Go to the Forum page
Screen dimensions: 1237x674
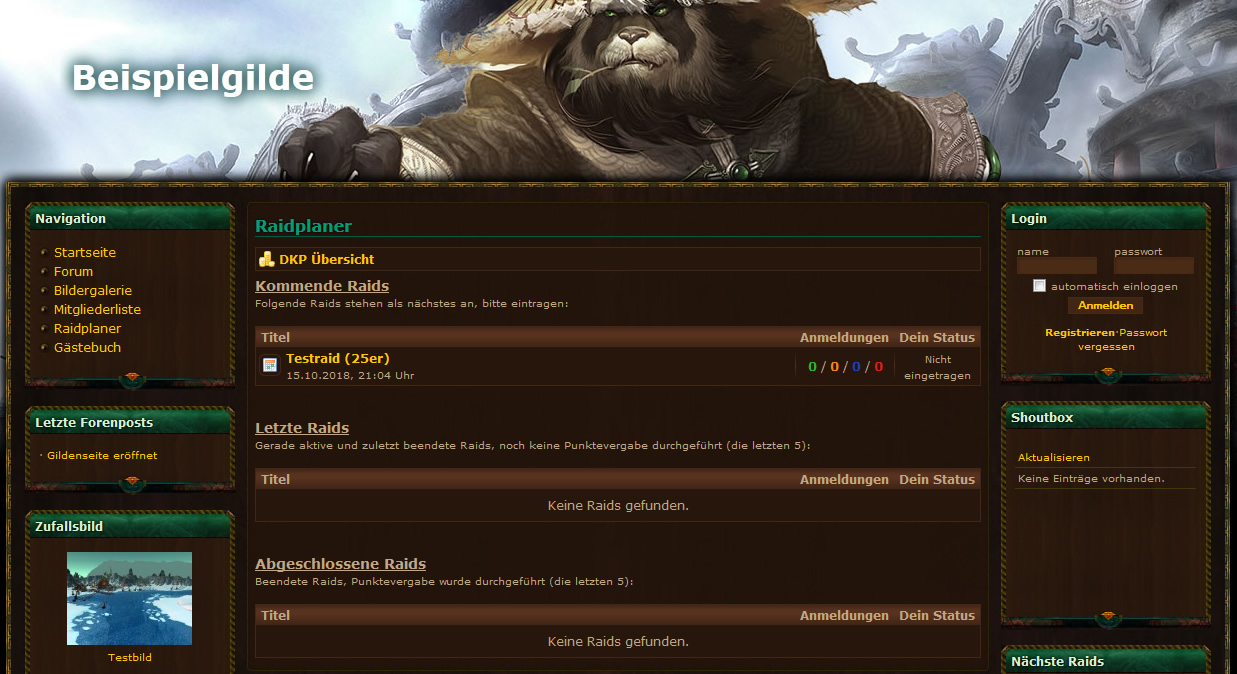click(73, 271)
